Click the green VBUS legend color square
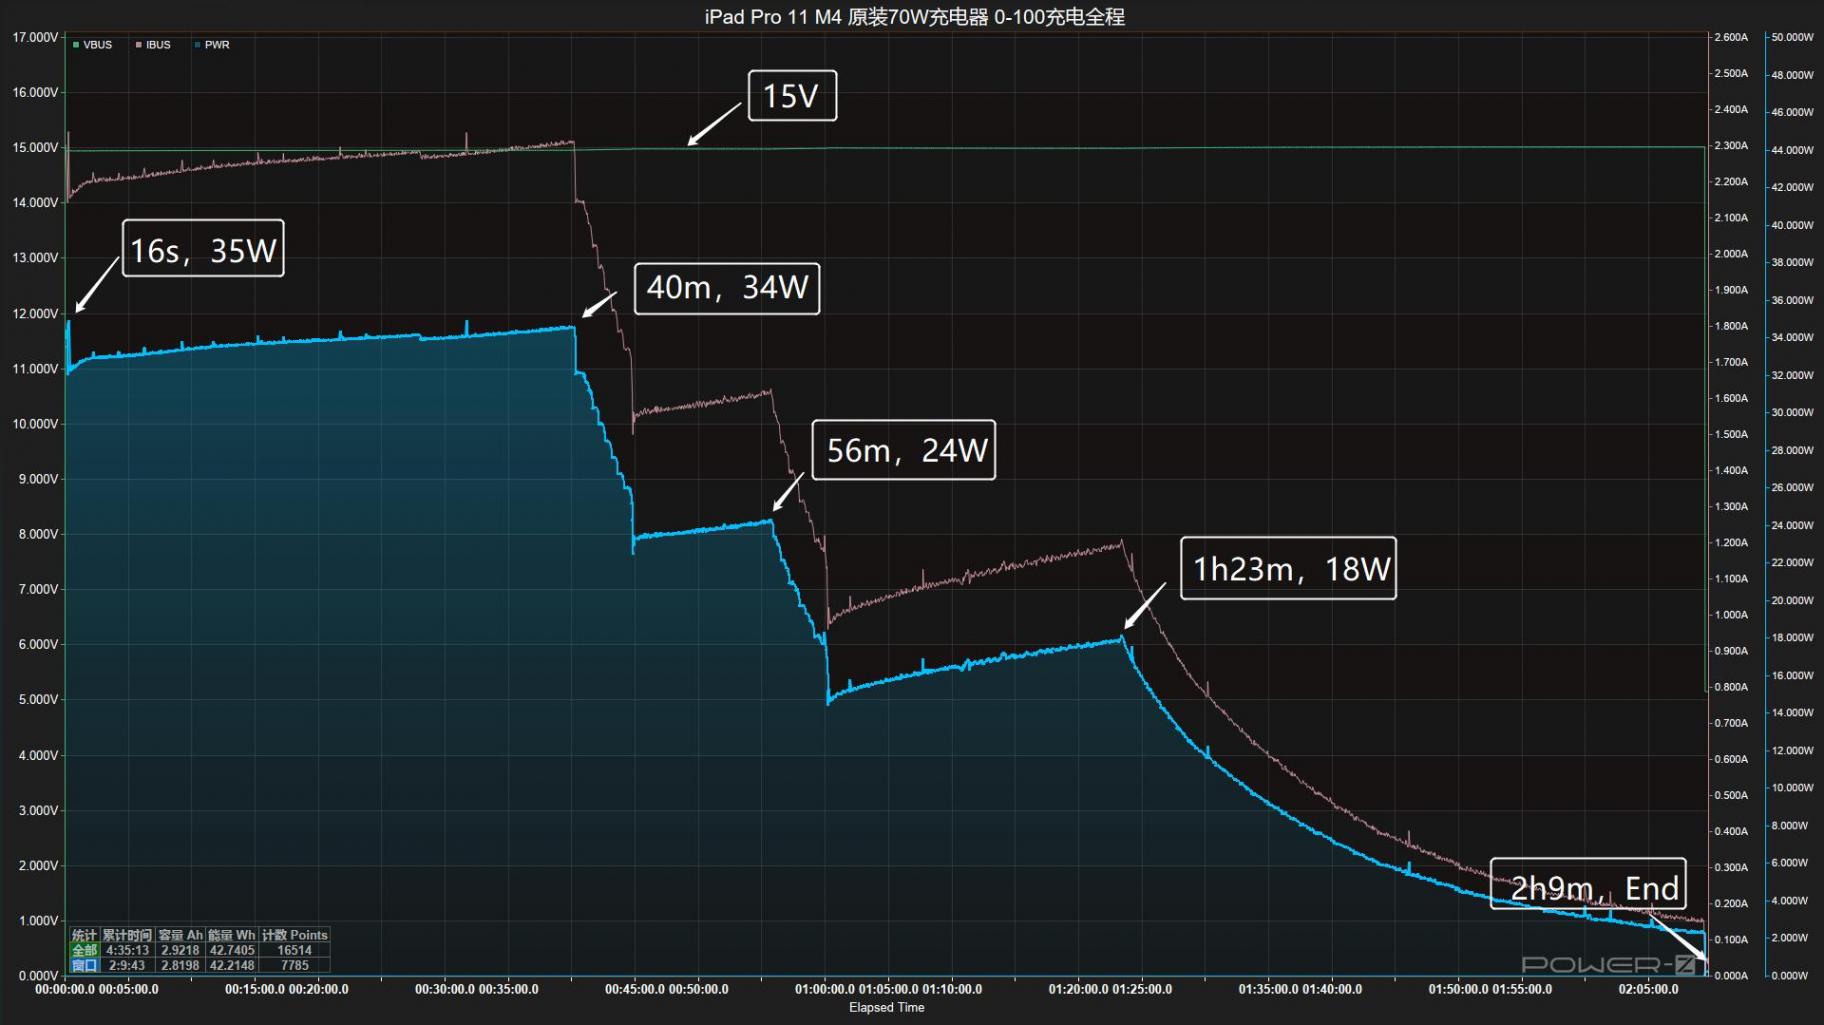1824x1025 pixels. [76, 45]
